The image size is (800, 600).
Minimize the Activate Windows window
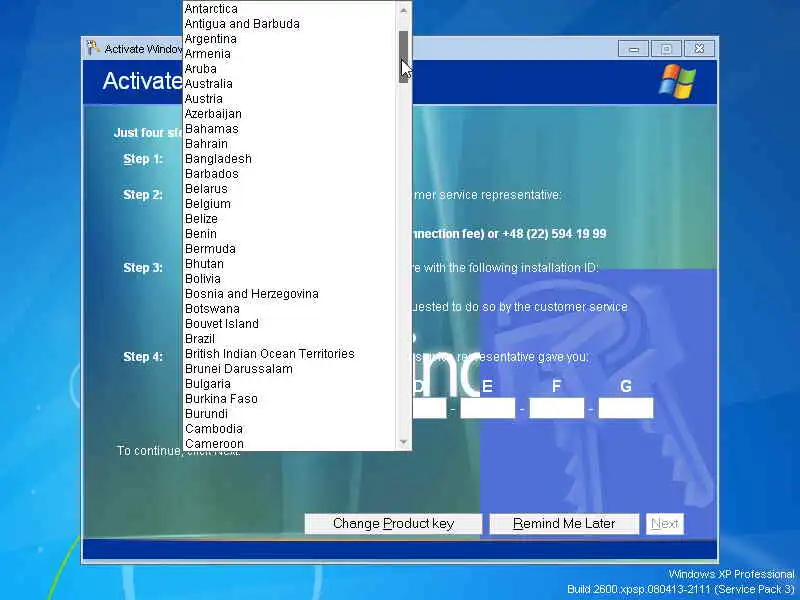click(x=634, y=49)
